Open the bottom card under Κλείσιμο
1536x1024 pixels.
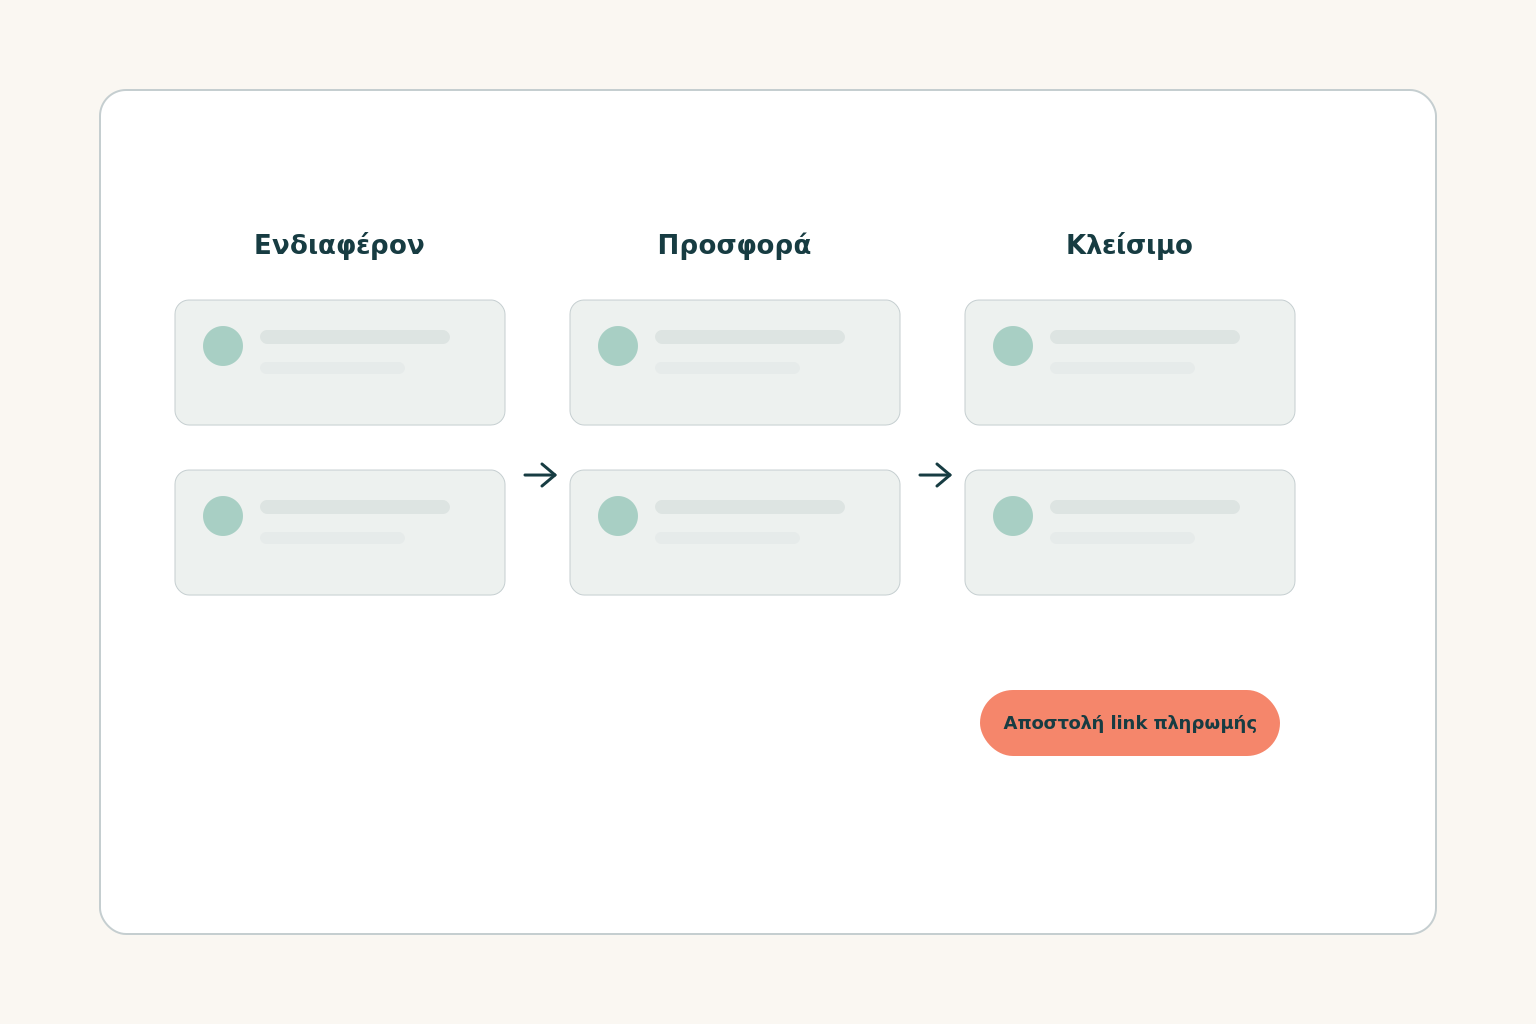click(x=1130, y=532)
